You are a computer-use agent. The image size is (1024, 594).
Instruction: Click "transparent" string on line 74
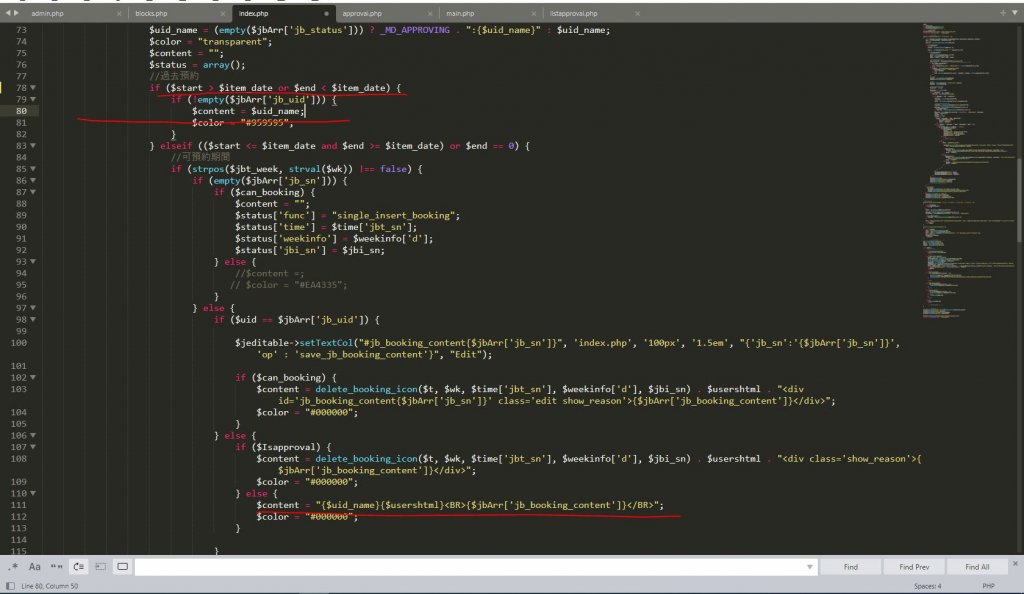coord(232,42)
